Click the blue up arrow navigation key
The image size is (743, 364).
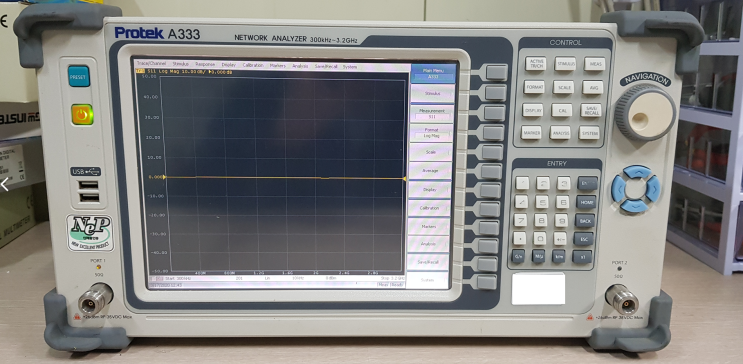click(x=636, y=172)
